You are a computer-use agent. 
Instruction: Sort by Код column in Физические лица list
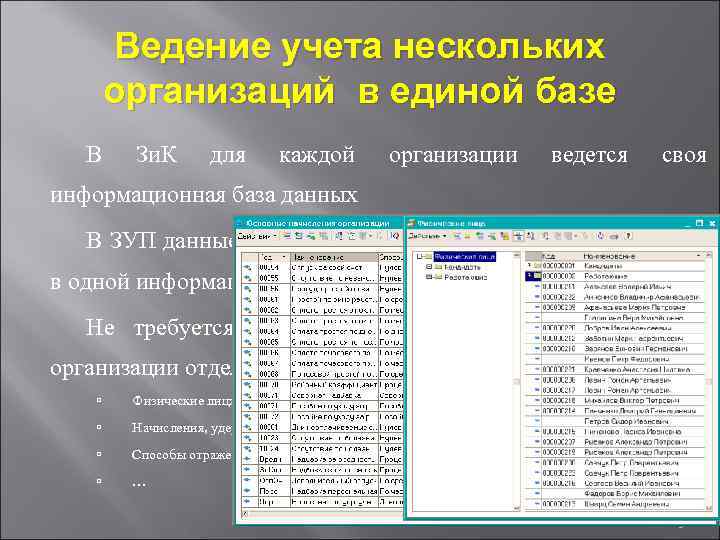point(561,256)
